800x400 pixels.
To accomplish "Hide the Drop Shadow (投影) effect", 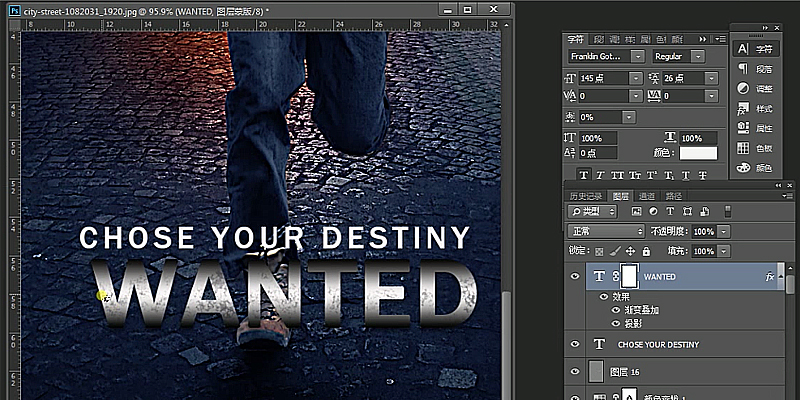I will [x=615, y=323].
